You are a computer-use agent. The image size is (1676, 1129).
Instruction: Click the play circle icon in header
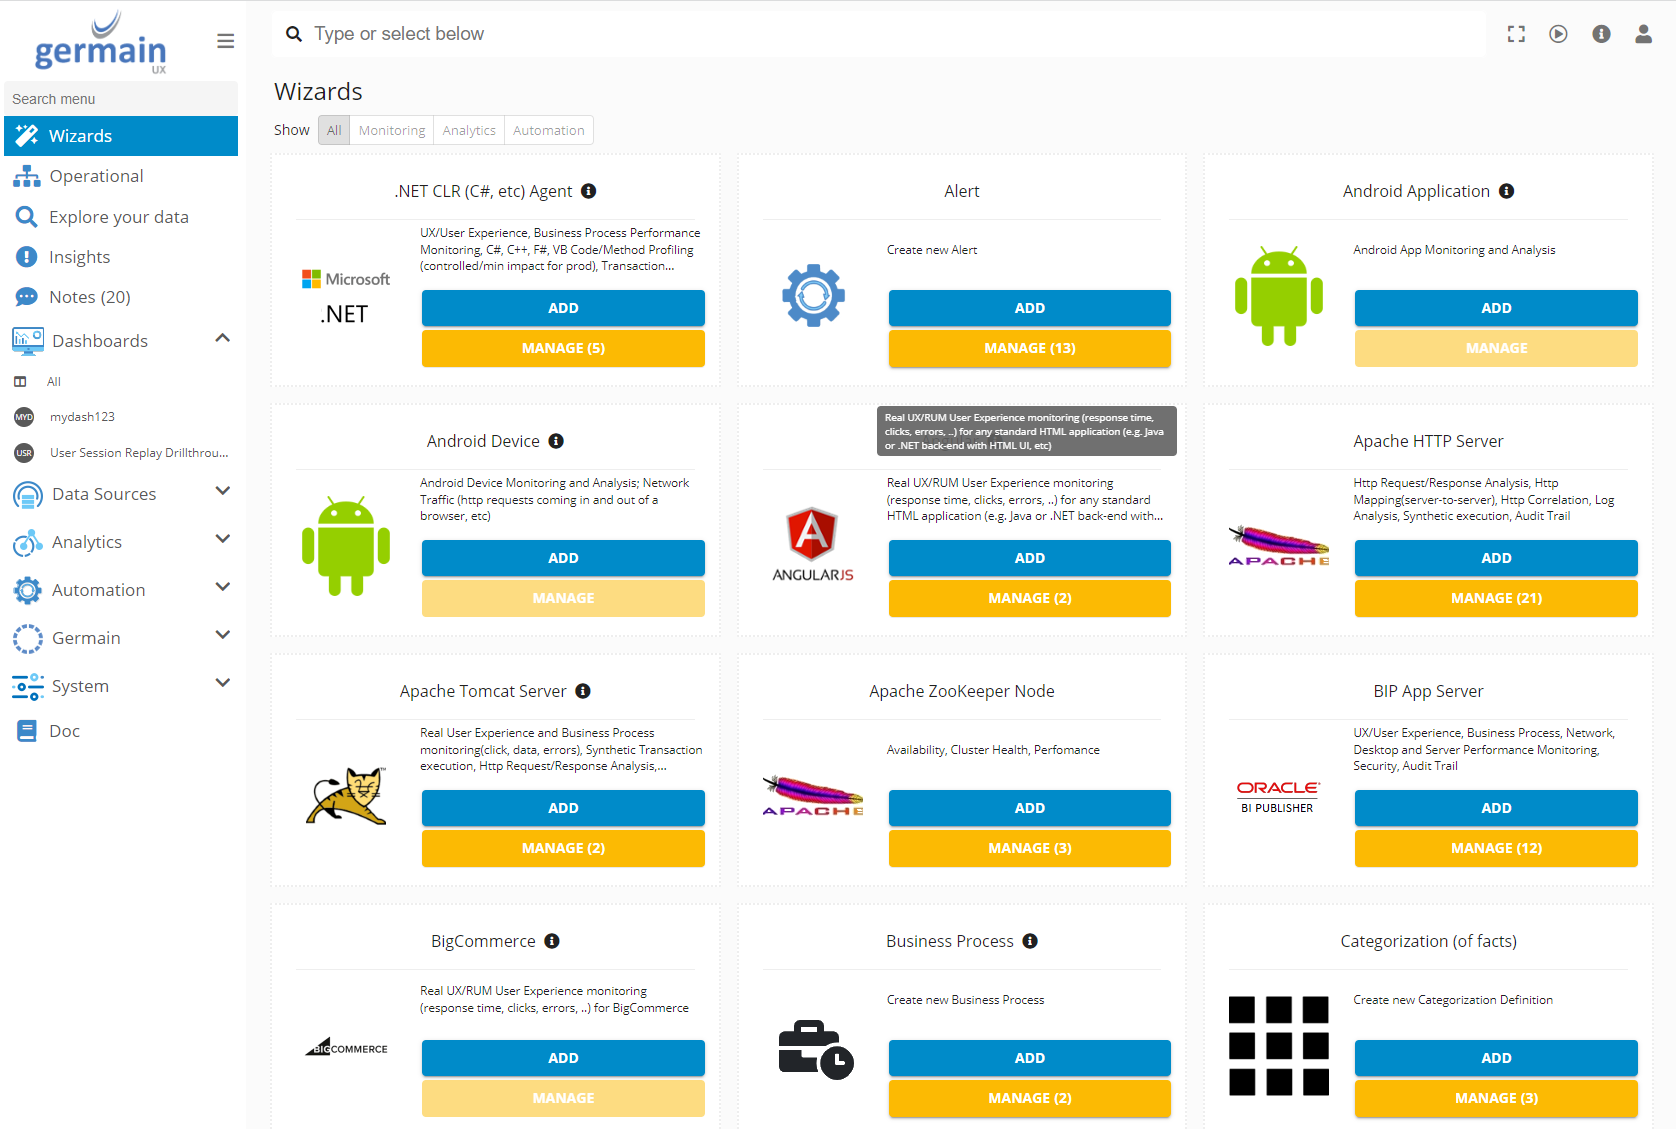point(1558,34)
